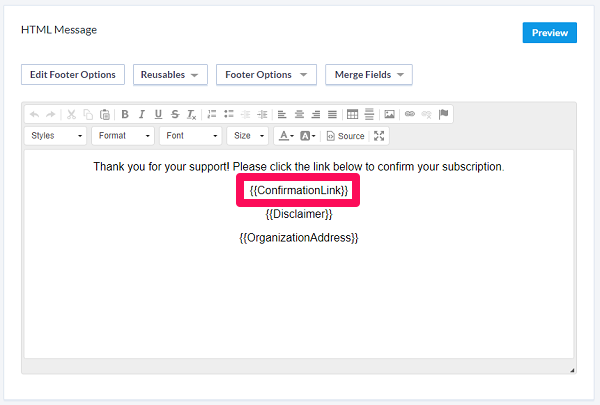This screenshot has height=405, width=600.
Task: Open the Format dropdown
Action: coord(123,136)
